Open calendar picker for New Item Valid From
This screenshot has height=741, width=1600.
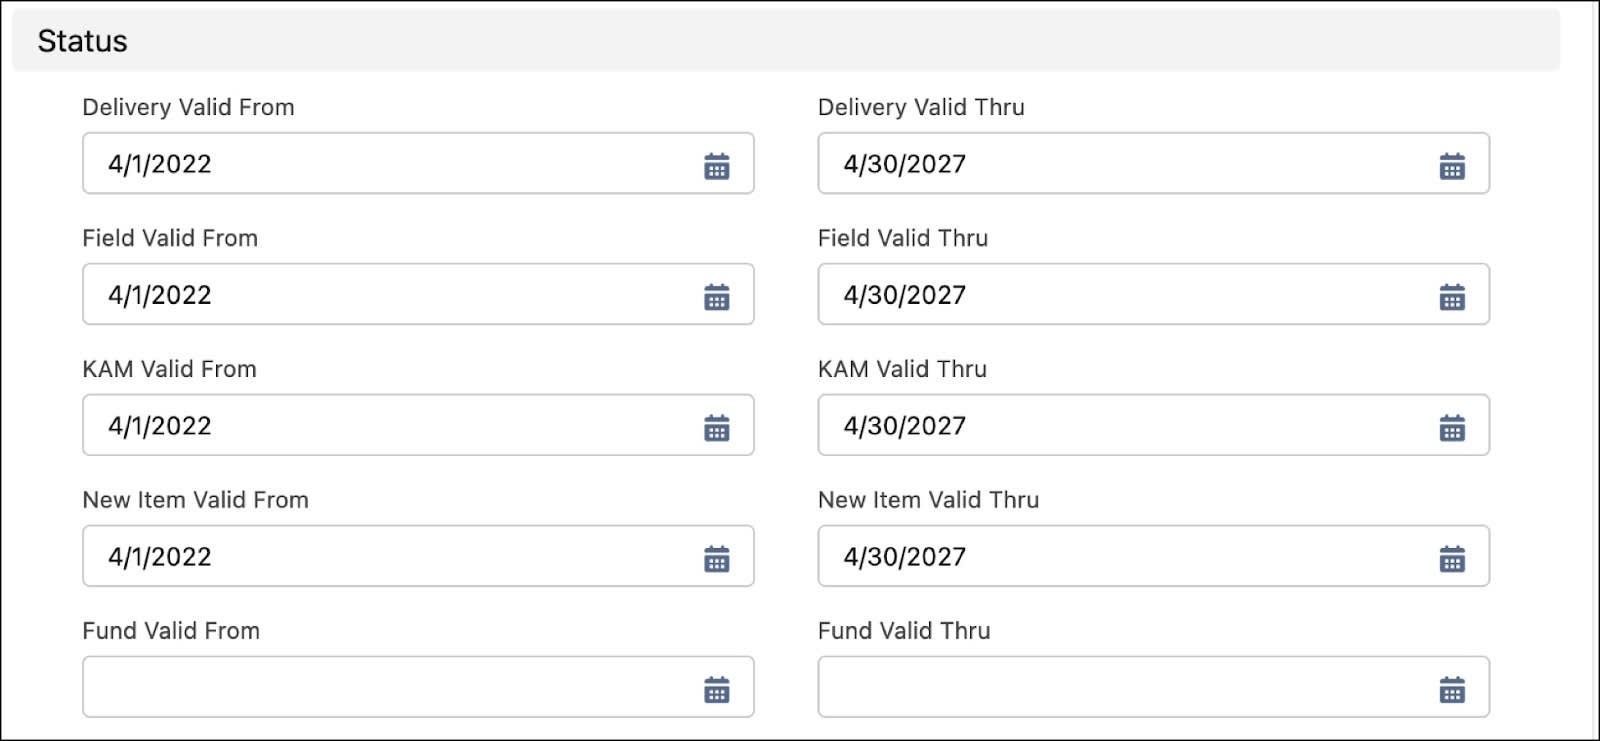[x=716, y=558]
